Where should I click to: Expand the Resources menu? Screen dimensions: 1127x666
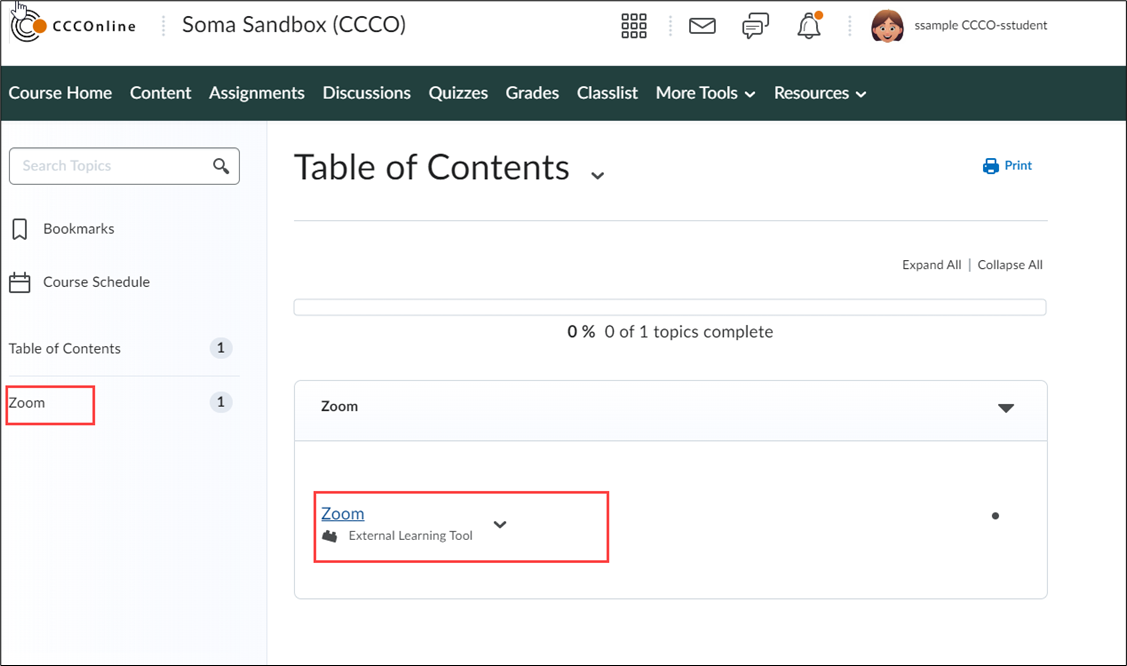pyautogui.click(x=820, y=93)
